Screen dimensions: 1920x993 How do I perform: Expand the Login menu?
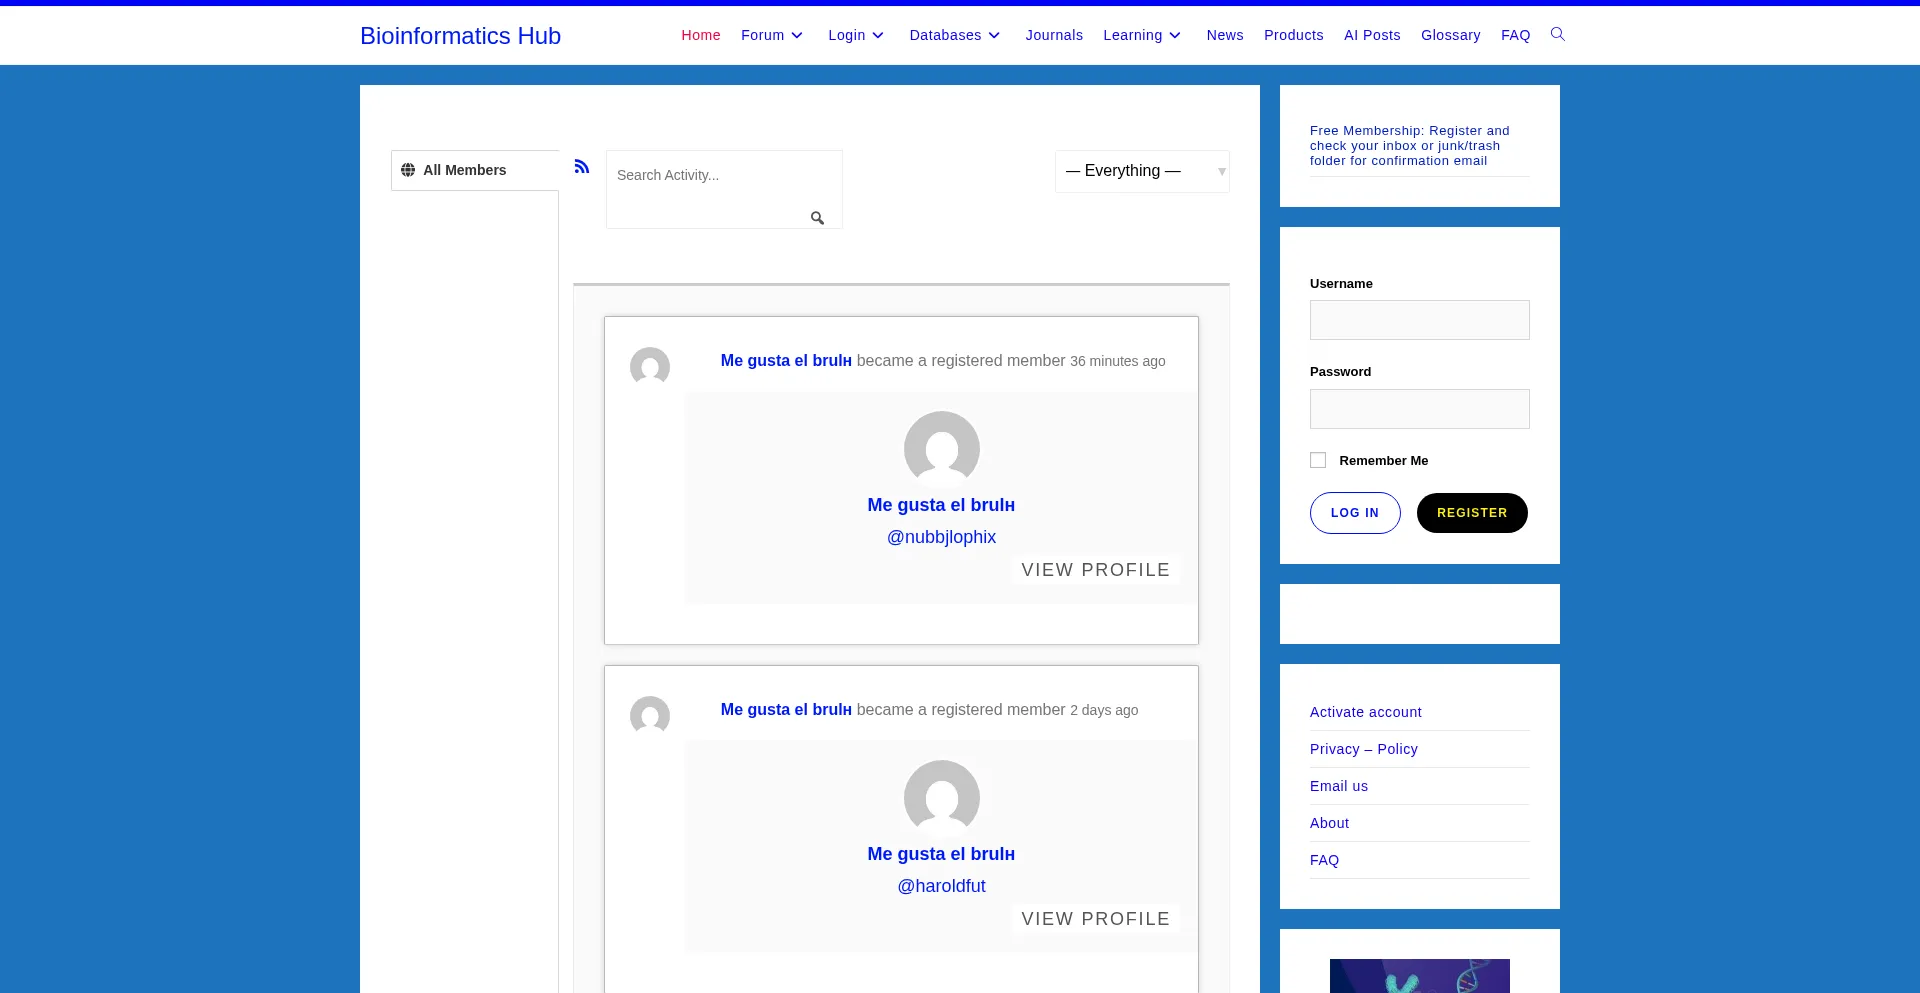856,35
